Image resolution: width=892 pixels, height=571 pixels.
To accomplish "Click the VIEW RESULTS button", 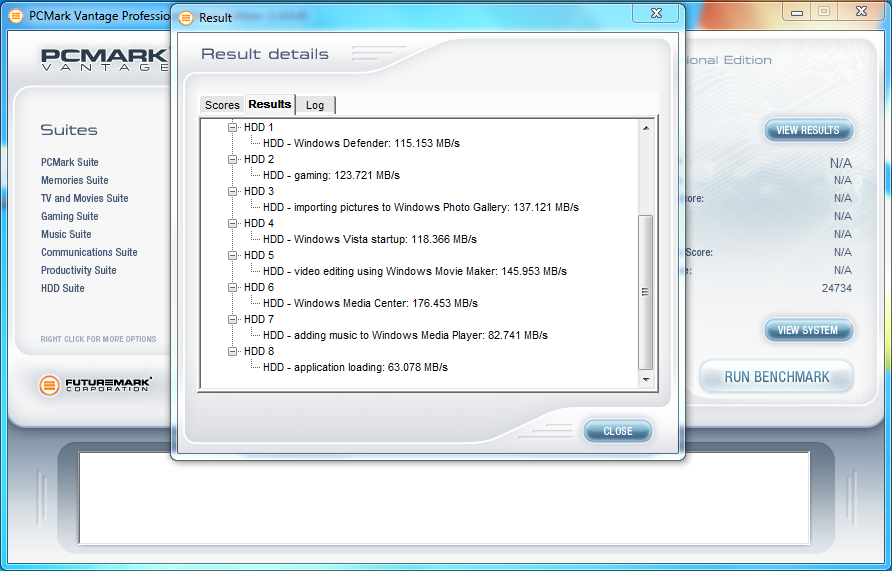I will point(808,130).
